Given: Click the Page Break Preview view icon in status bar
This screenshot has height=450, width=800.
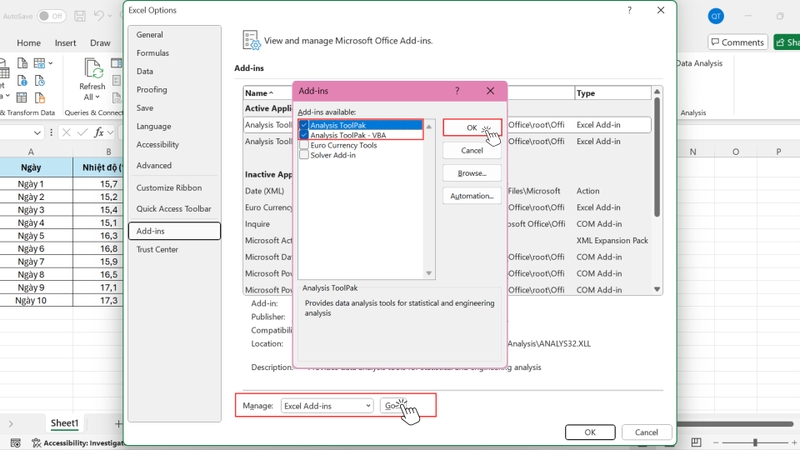Looking at the screenshot, I should point(696,442).
